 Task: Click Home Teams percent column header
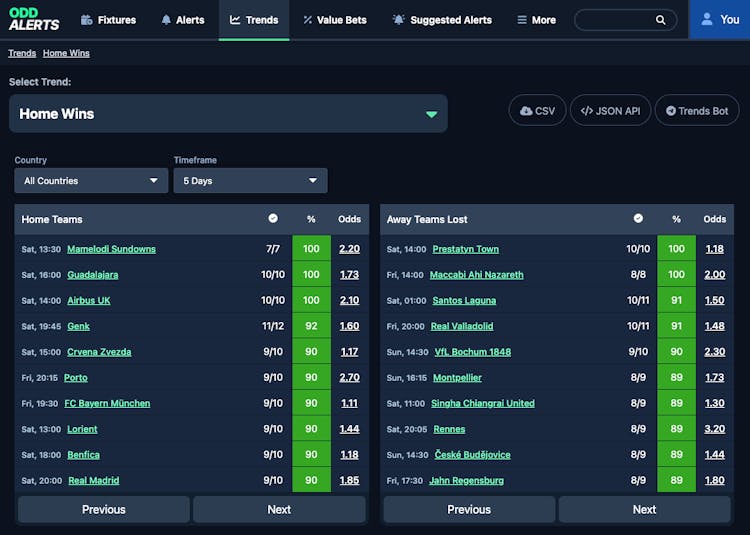click(311, 219)
